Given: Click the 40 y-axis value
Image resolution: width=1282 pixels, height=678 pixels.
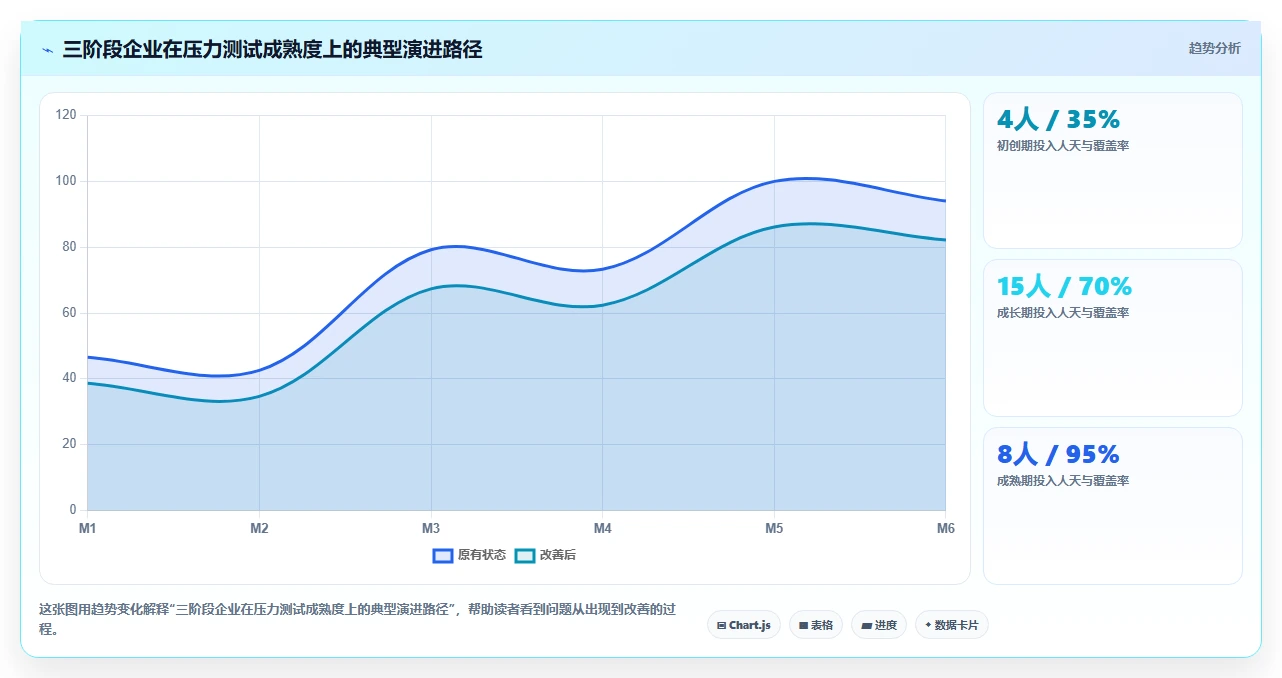Looking at the screenshot, I should point(69,378).
